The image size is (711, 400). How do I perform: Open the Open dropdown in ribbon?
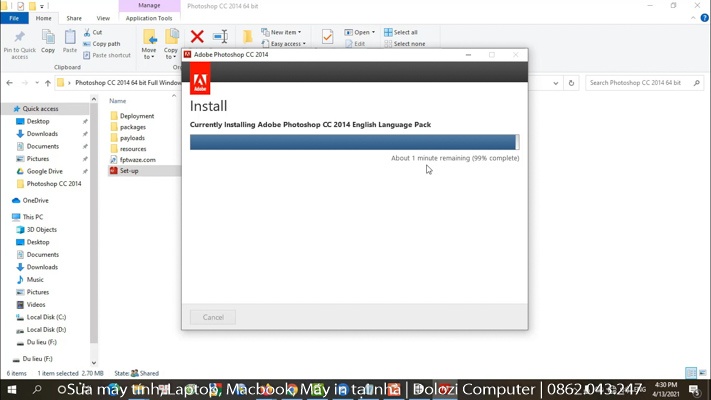tap(360, 32)
